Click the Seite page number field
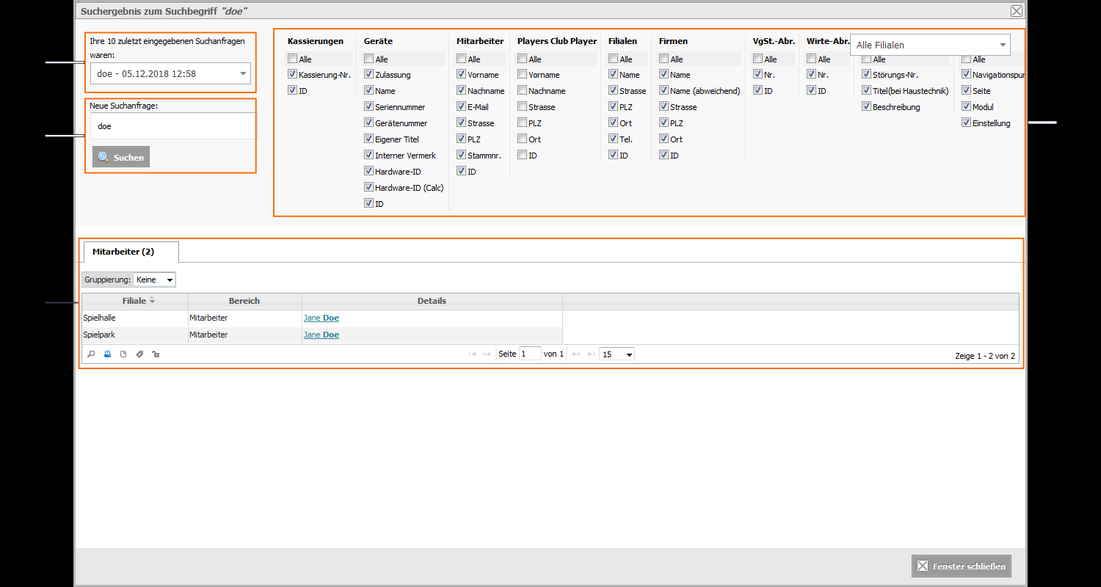The width and height of the screenshot is (1101, 587). click(530, 355)
